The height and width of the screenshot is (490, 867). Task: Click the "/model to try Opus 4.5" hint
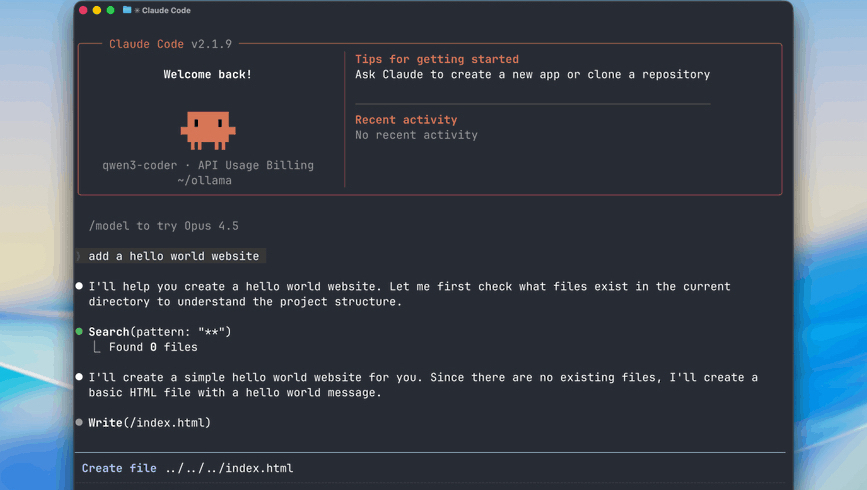(x=163, y=226)
